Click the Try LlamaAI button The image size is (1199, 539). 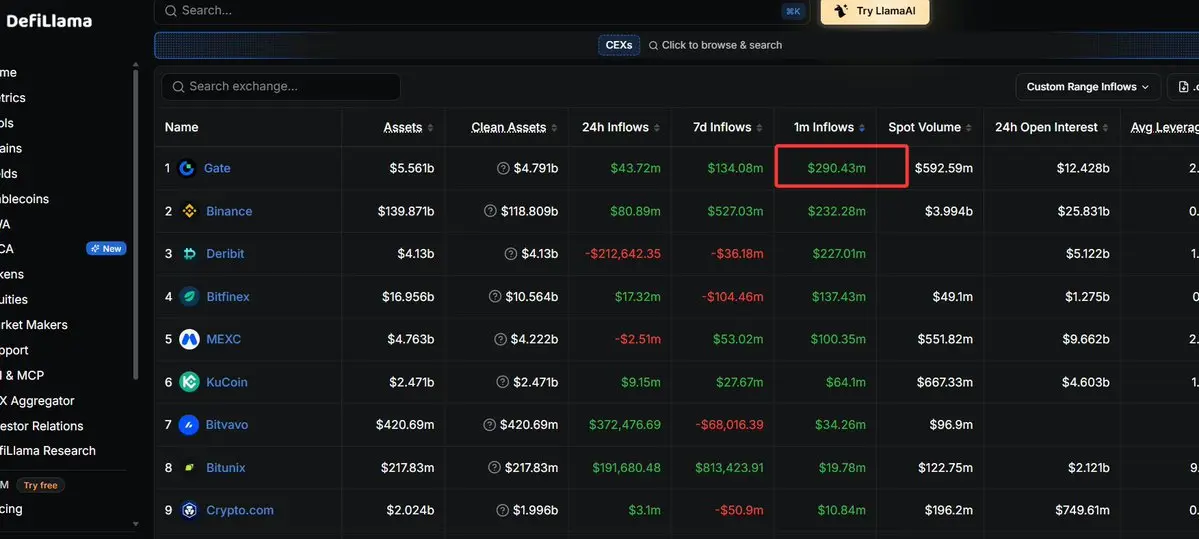(875, 11)
